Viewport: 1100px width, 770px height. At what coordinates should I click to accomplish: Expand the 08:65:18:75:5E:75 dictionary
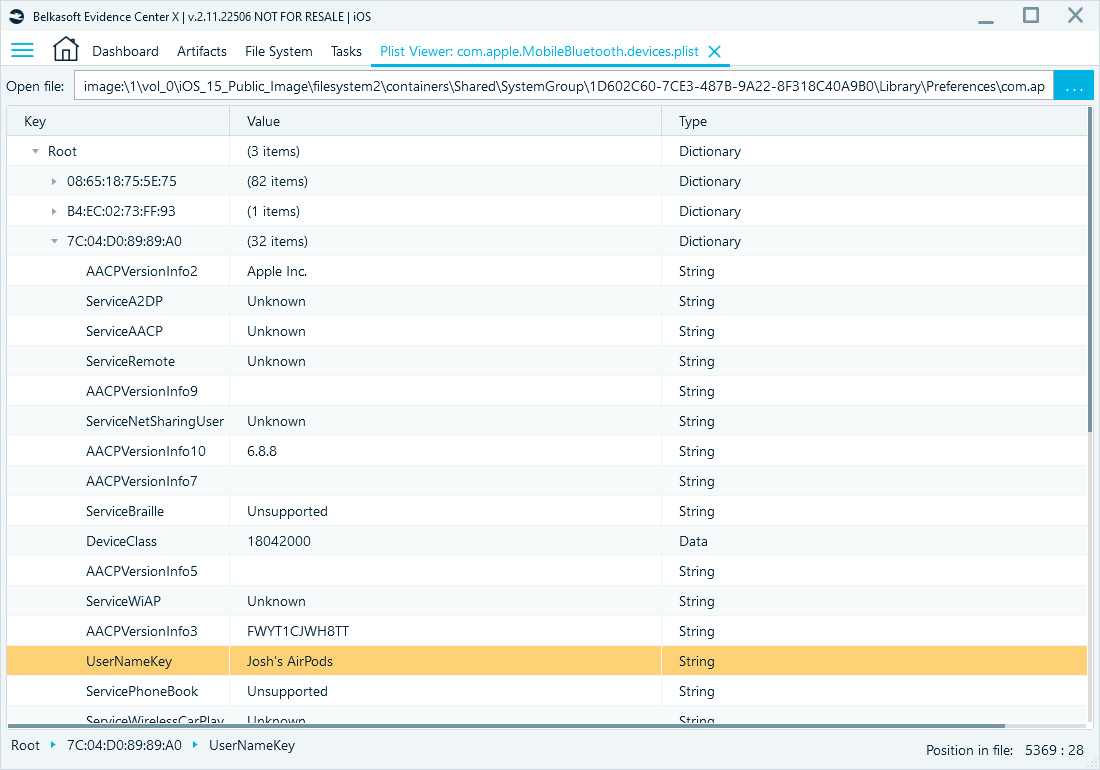[54, 182]
